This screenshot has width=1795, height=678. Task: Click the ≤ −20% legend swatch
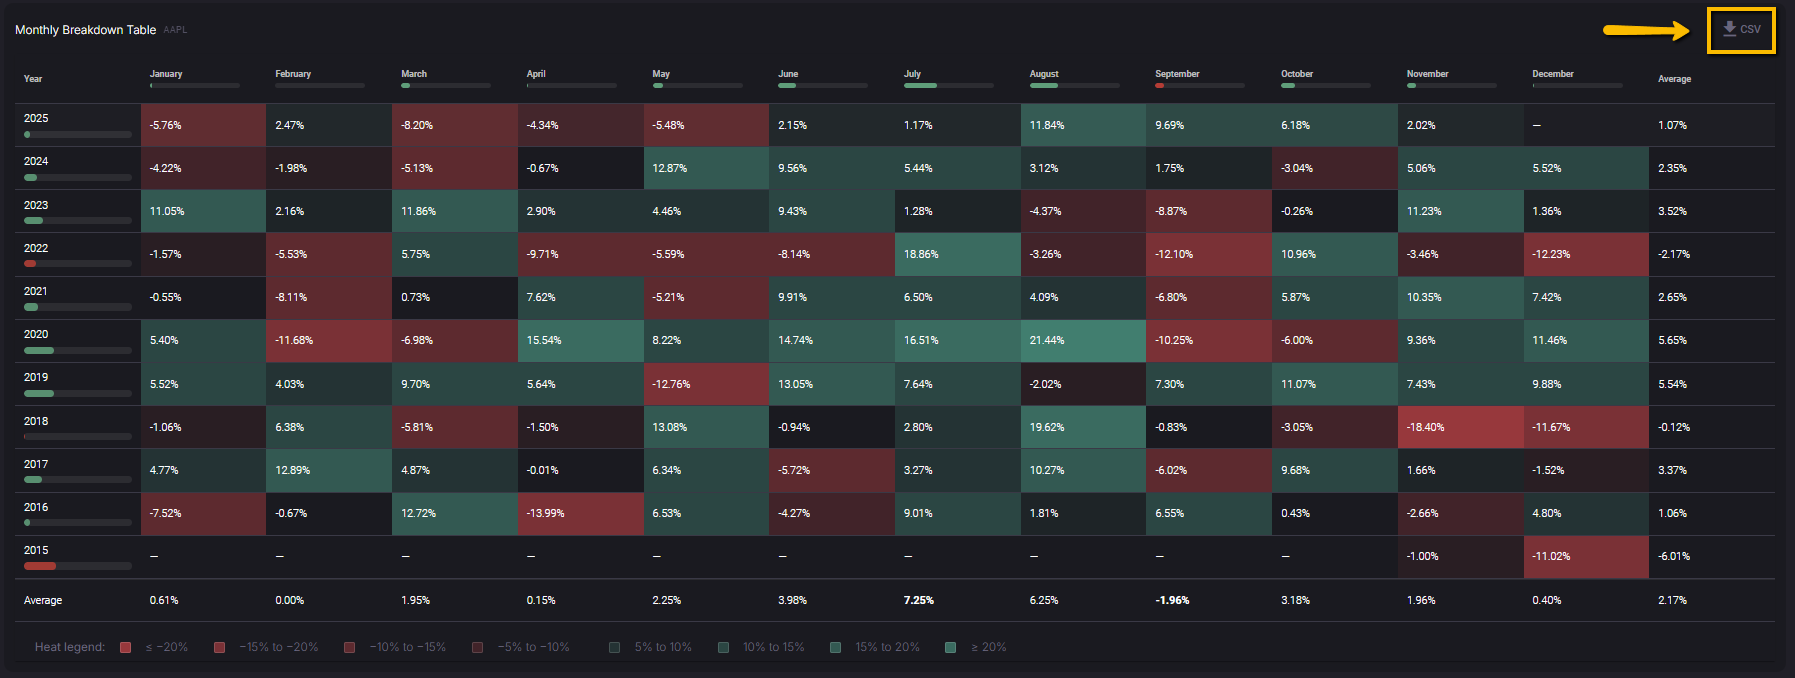[x=126, y=647]
